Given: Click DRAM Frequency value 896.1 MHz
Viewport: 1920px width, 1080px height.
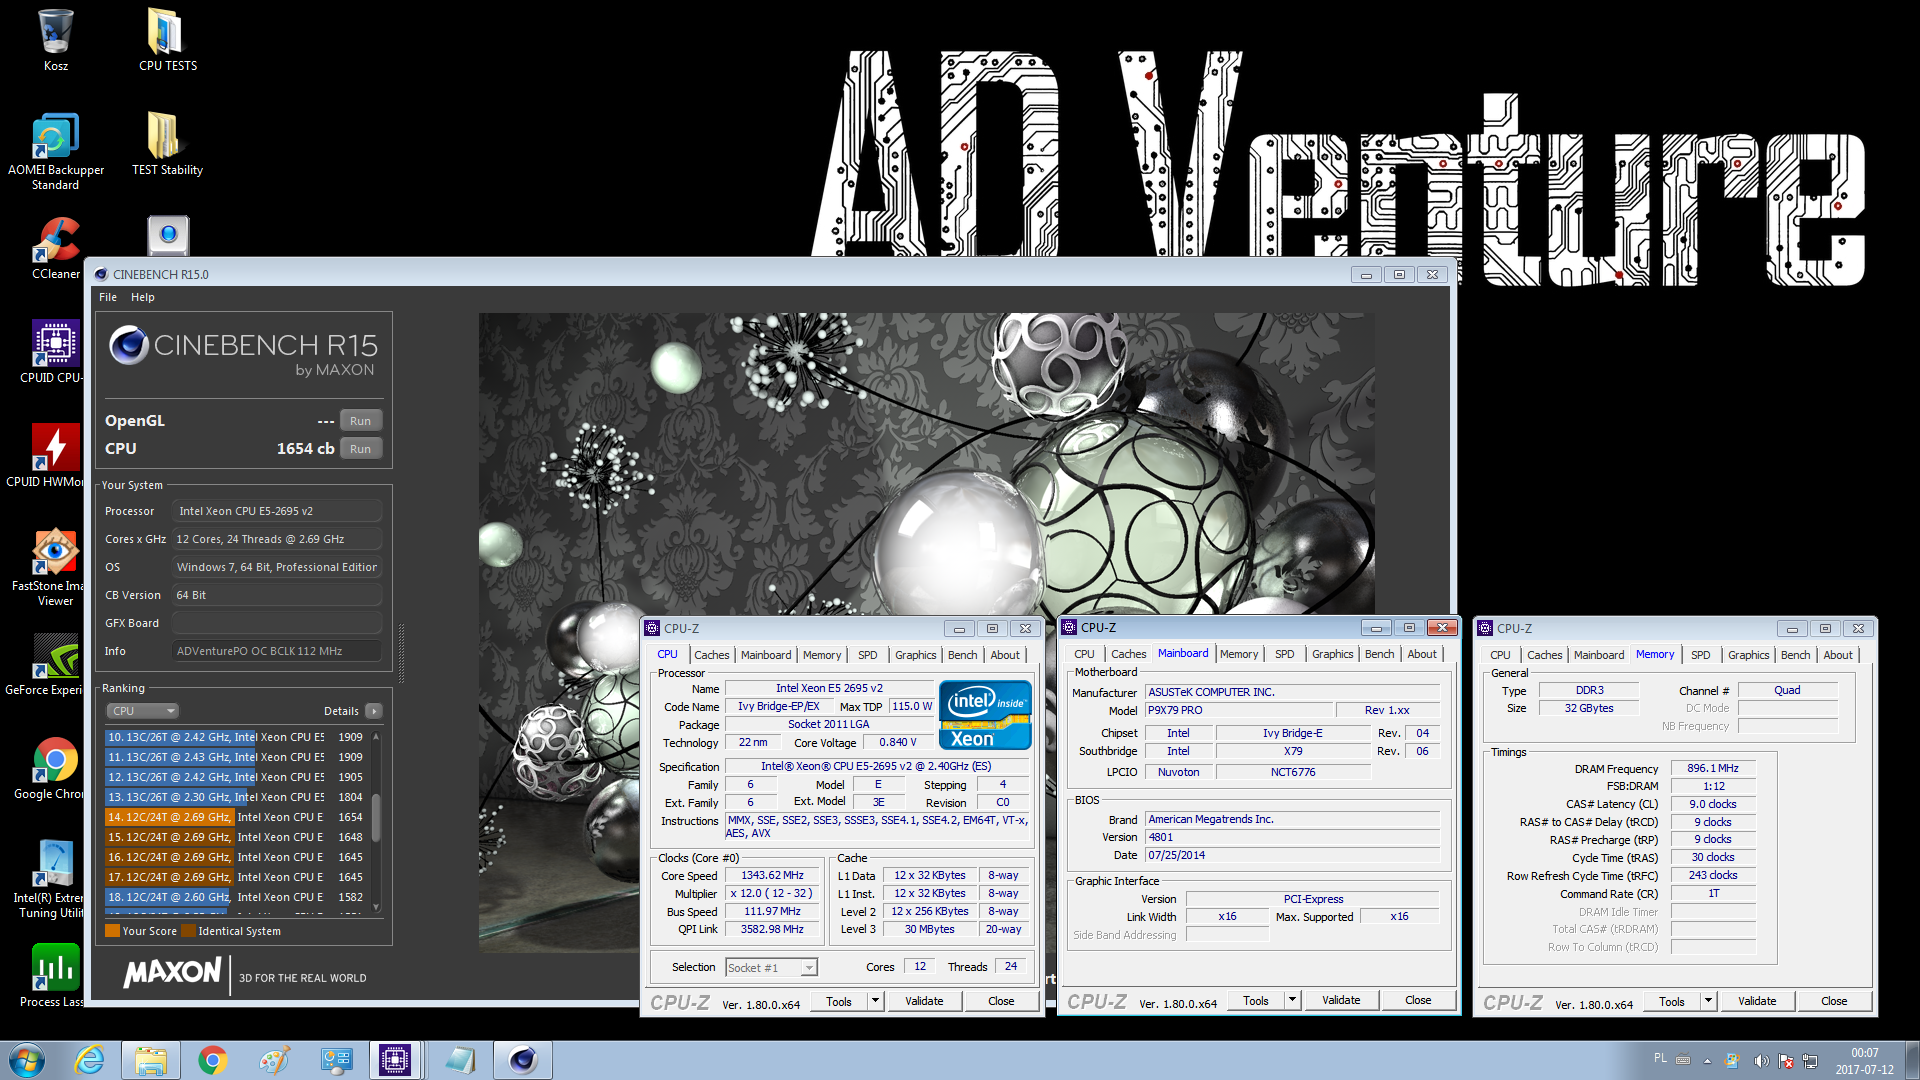Looking at the screenshot, I should (1713, 768).
